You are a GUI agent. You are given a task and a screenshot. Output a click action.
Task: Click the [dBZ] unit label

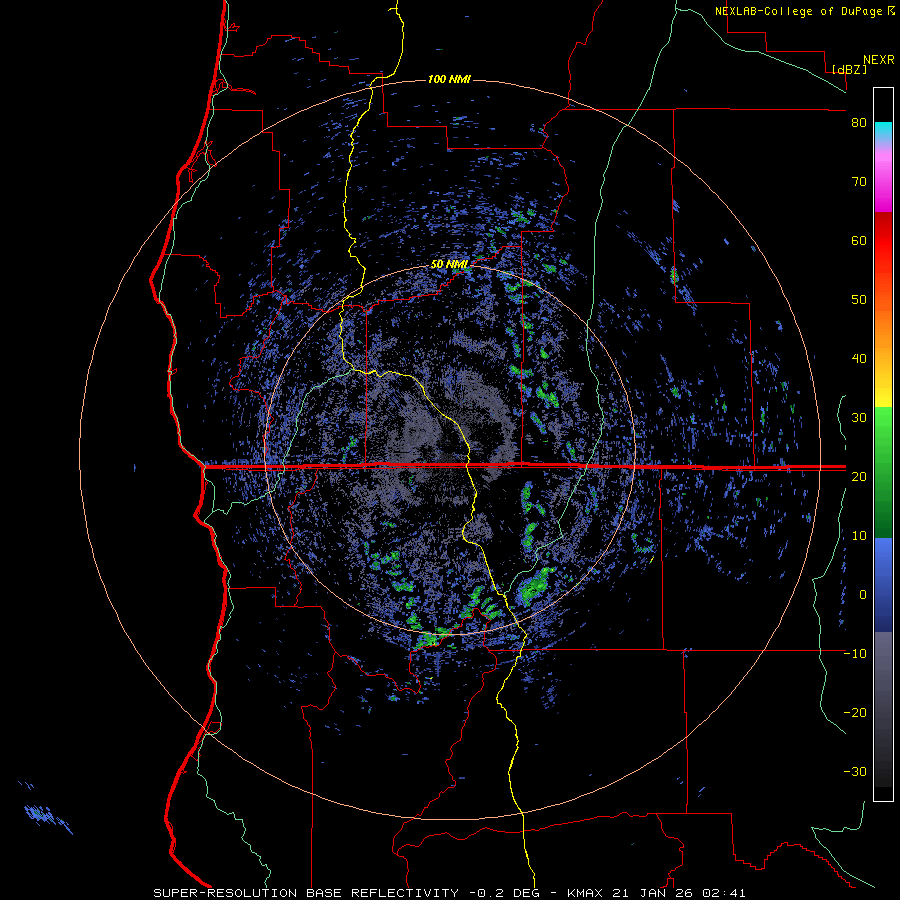pos(849,69)
